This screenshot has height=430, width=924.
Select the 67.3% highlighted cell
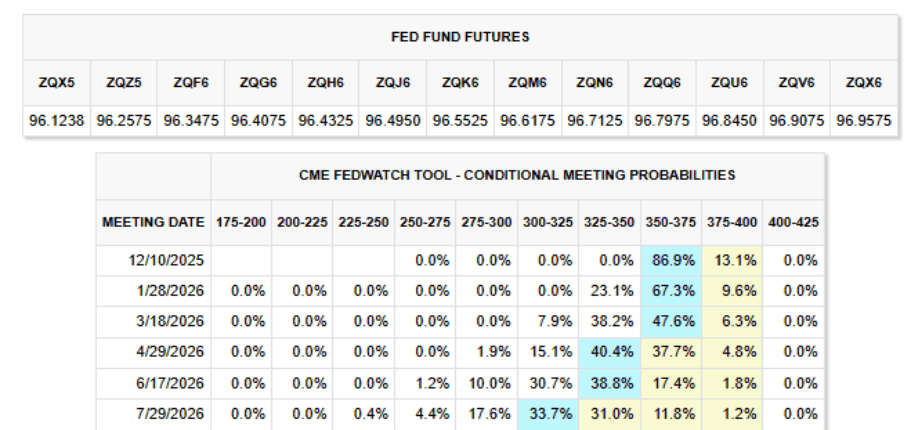(x=671, y=290)
